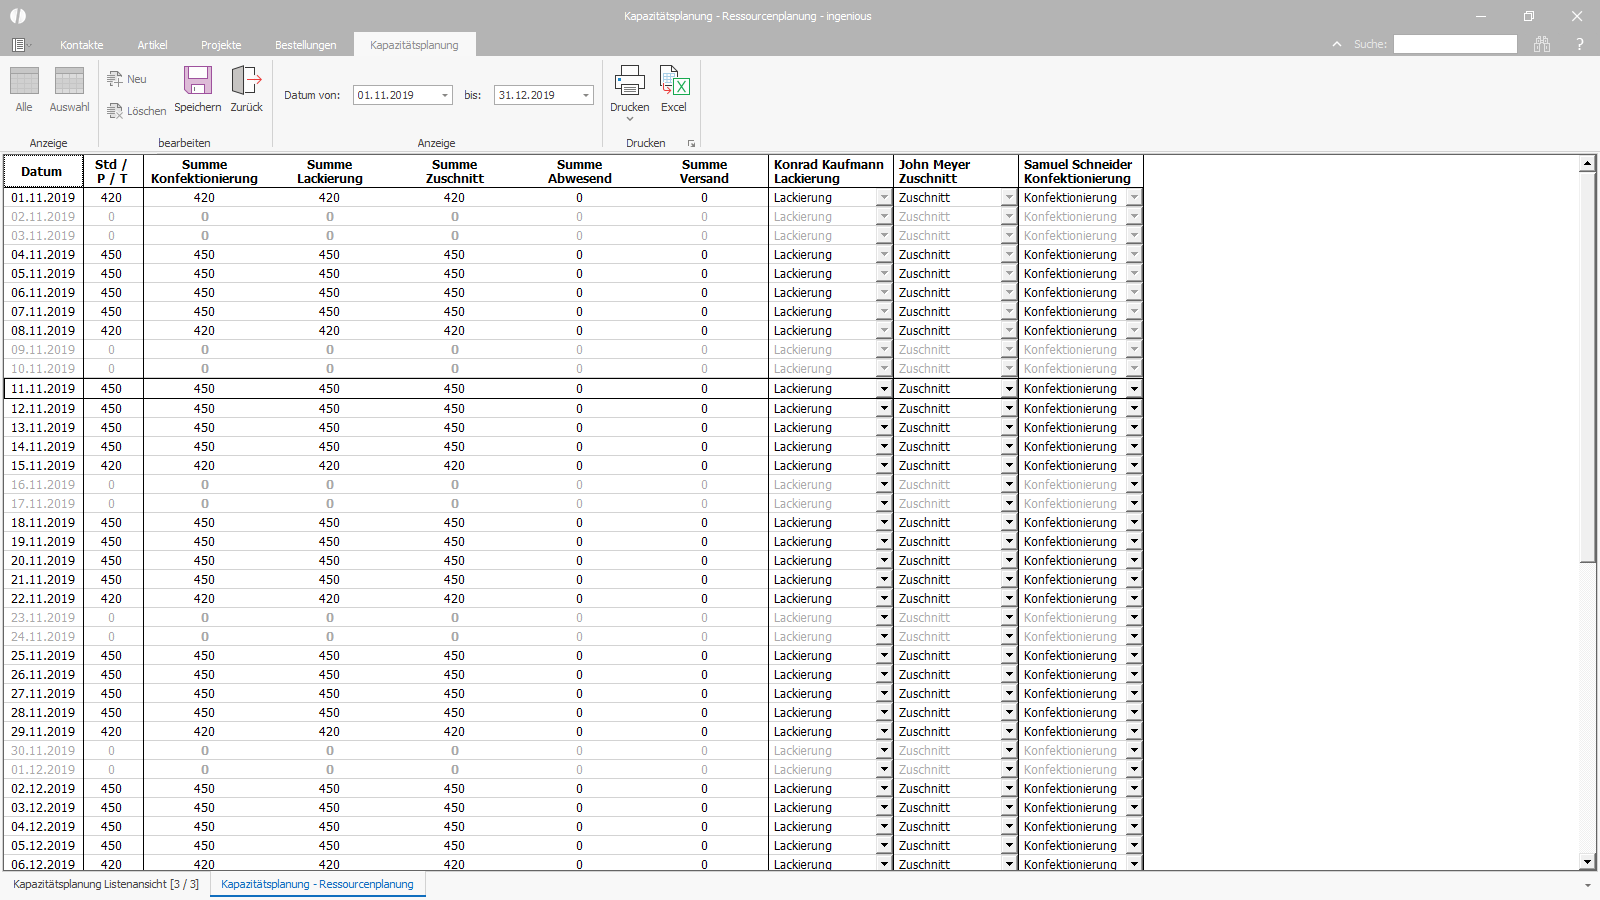Collapse the ribbon with the chevron
This screenshot has height=900, width=1600.
coord(1337,44)
